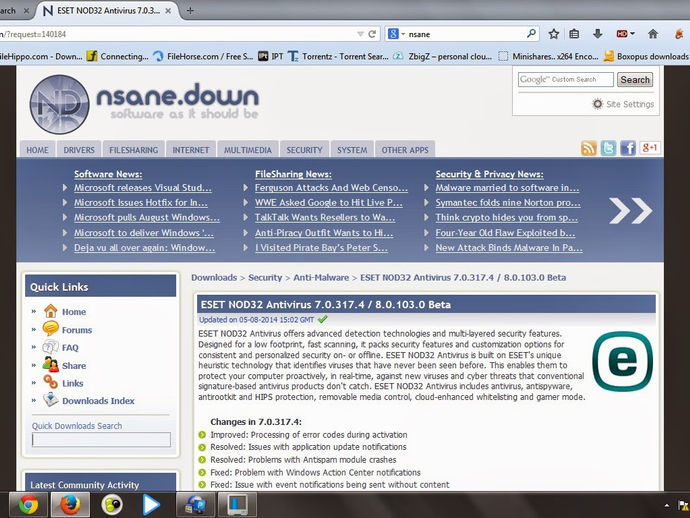The height and width of the screenshot is (518, 690).
Task: Click the blue play taskbar icon
Action: pos(150,504)
